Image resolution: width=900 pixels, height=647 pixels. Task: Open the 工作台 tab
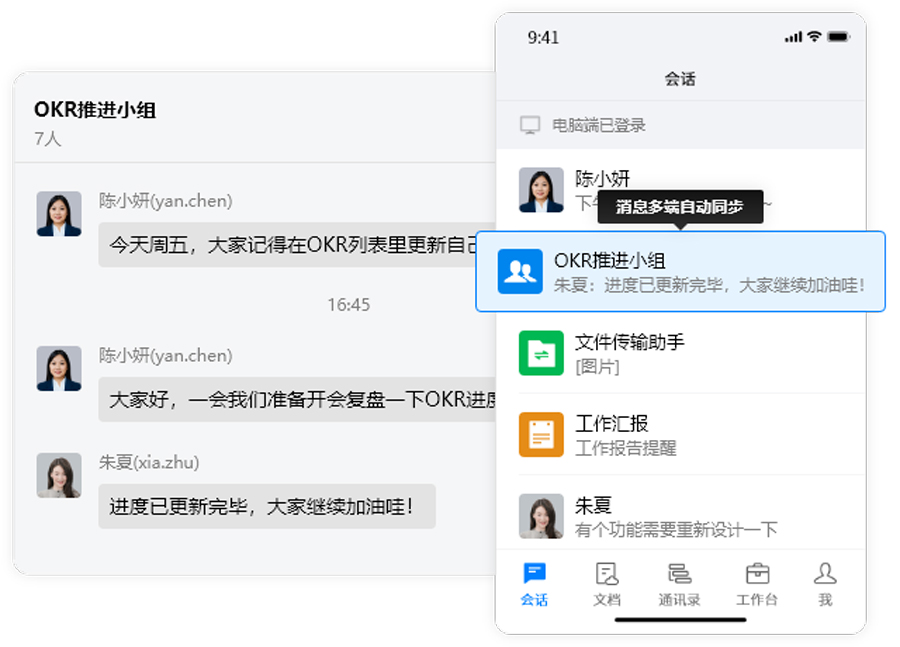[757, 584]
